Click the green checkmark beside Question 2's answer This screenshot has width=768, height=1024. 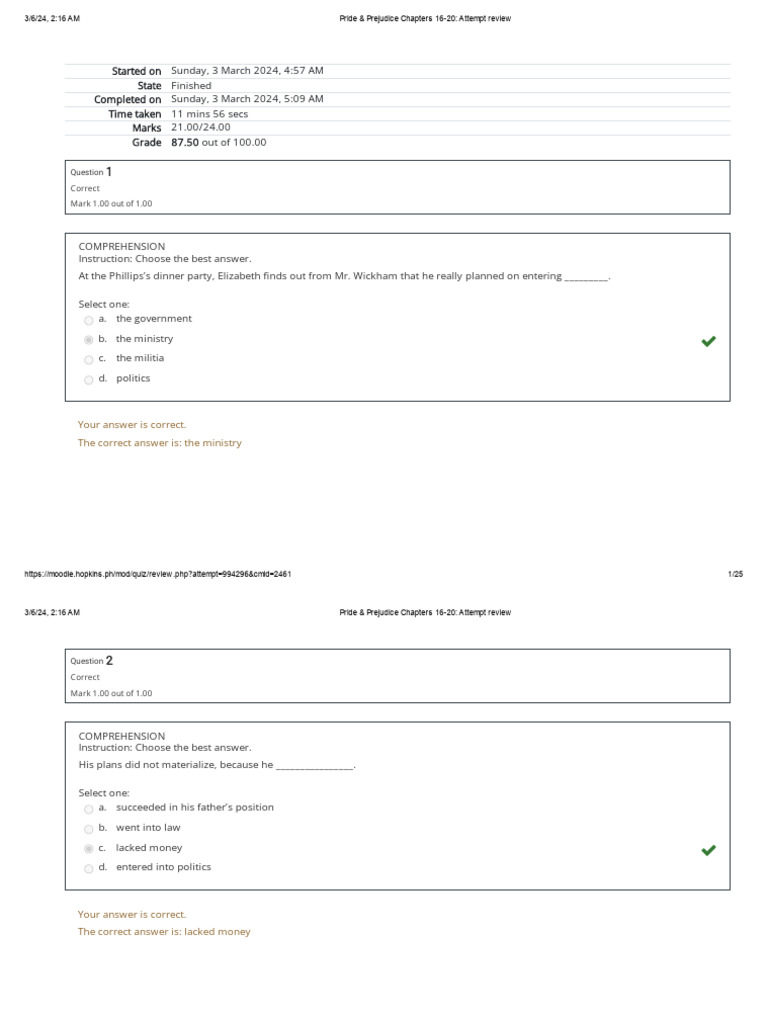tap(708, 850)
